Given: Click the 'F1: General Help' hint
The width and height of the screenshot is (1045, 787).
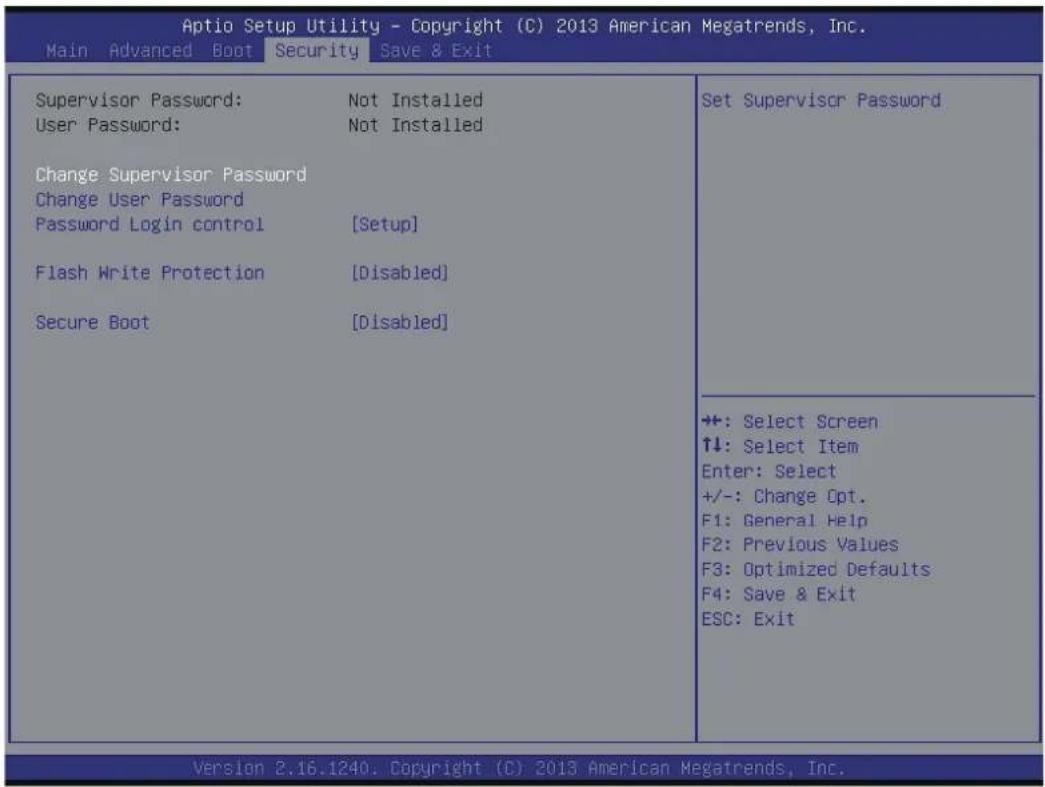Looking at the screenshot, I should (x=784, y=520).
